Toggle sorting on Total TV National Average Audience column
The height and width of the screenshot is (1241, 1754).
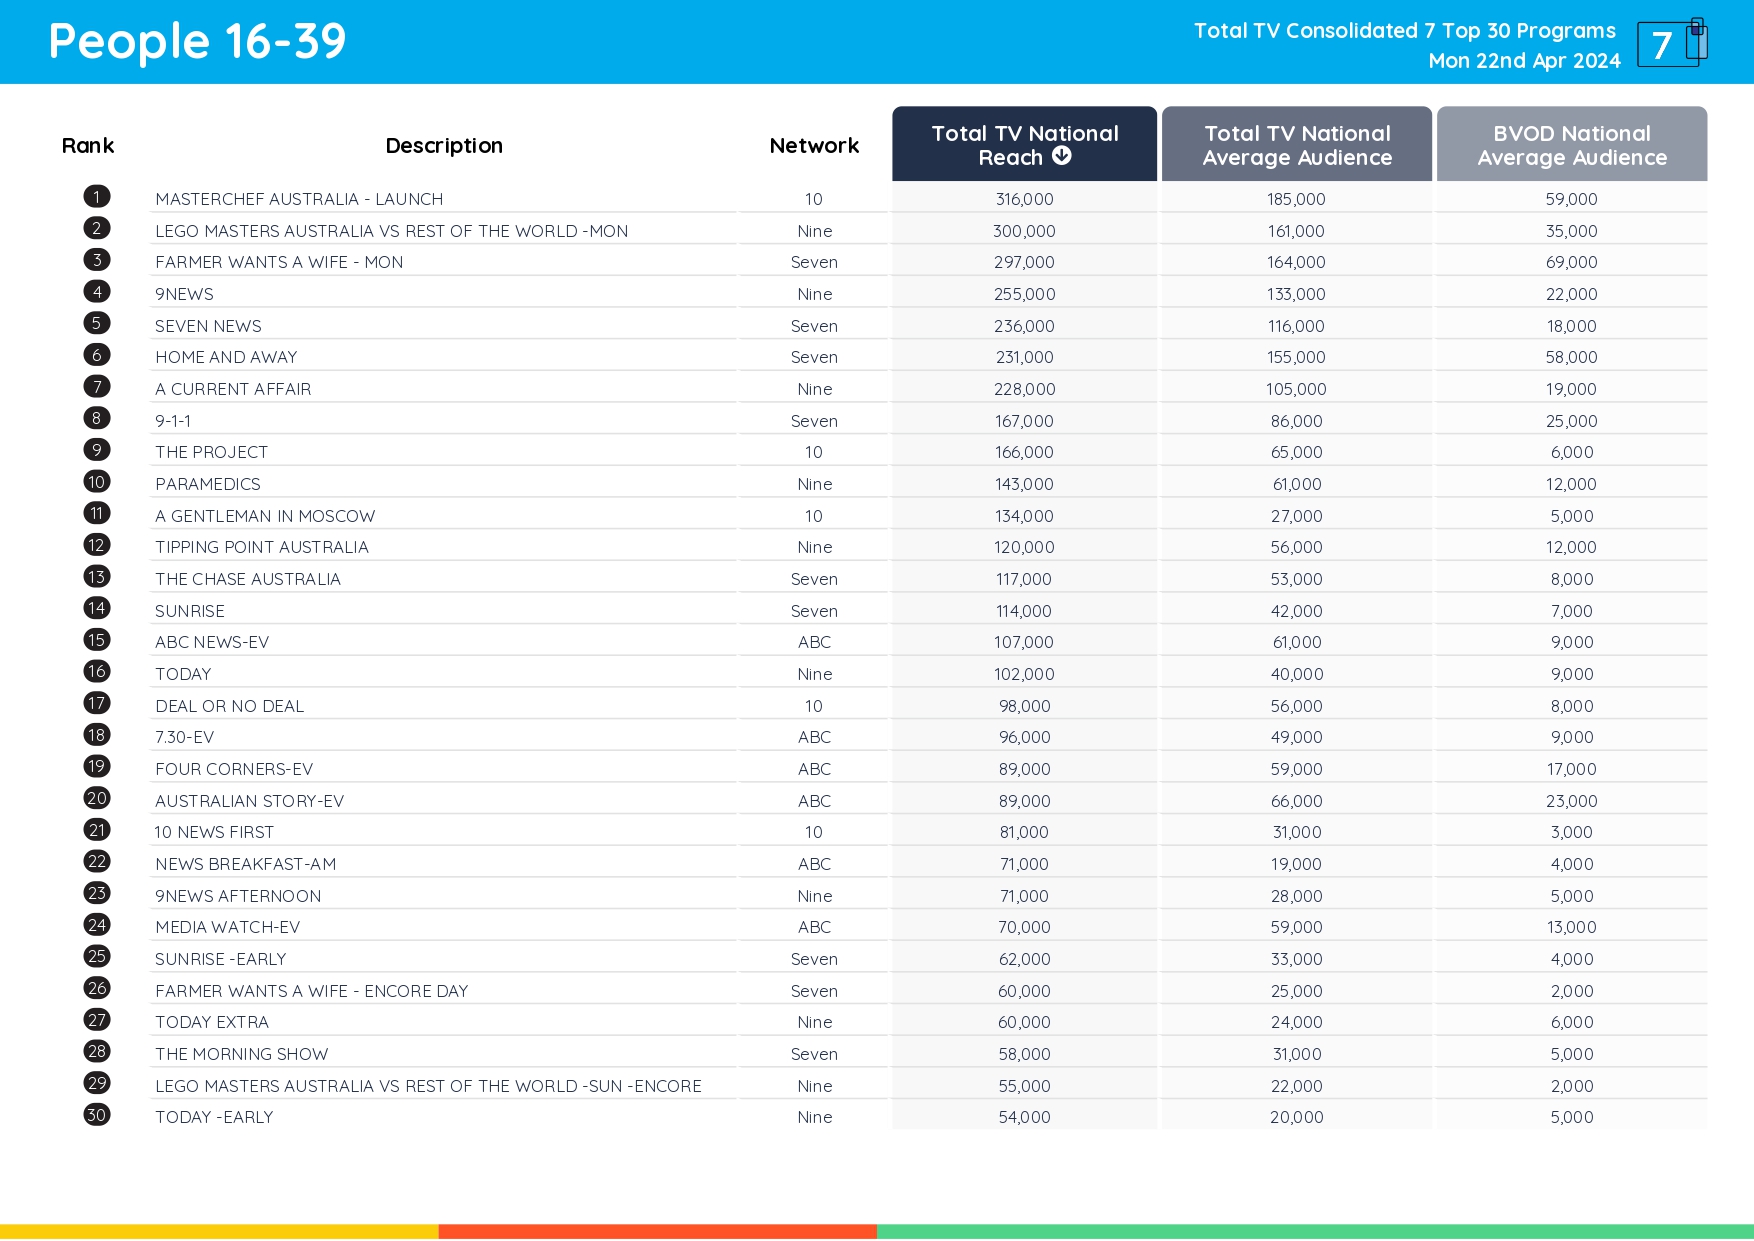(x=1297, y=144)
